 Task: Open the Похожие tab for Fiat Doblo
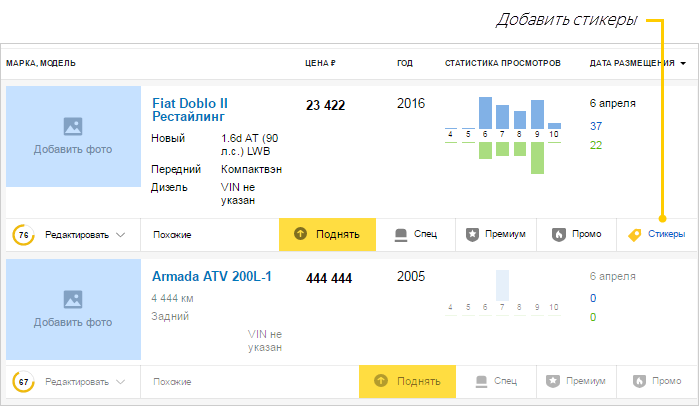[x=172, y=235]
